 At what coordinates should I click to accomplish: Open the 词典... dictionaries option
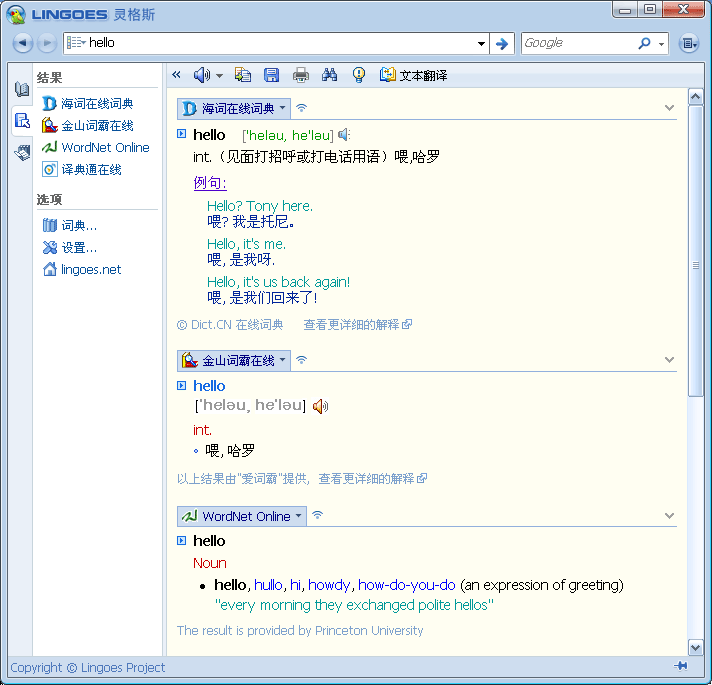(x=70, y=225)
